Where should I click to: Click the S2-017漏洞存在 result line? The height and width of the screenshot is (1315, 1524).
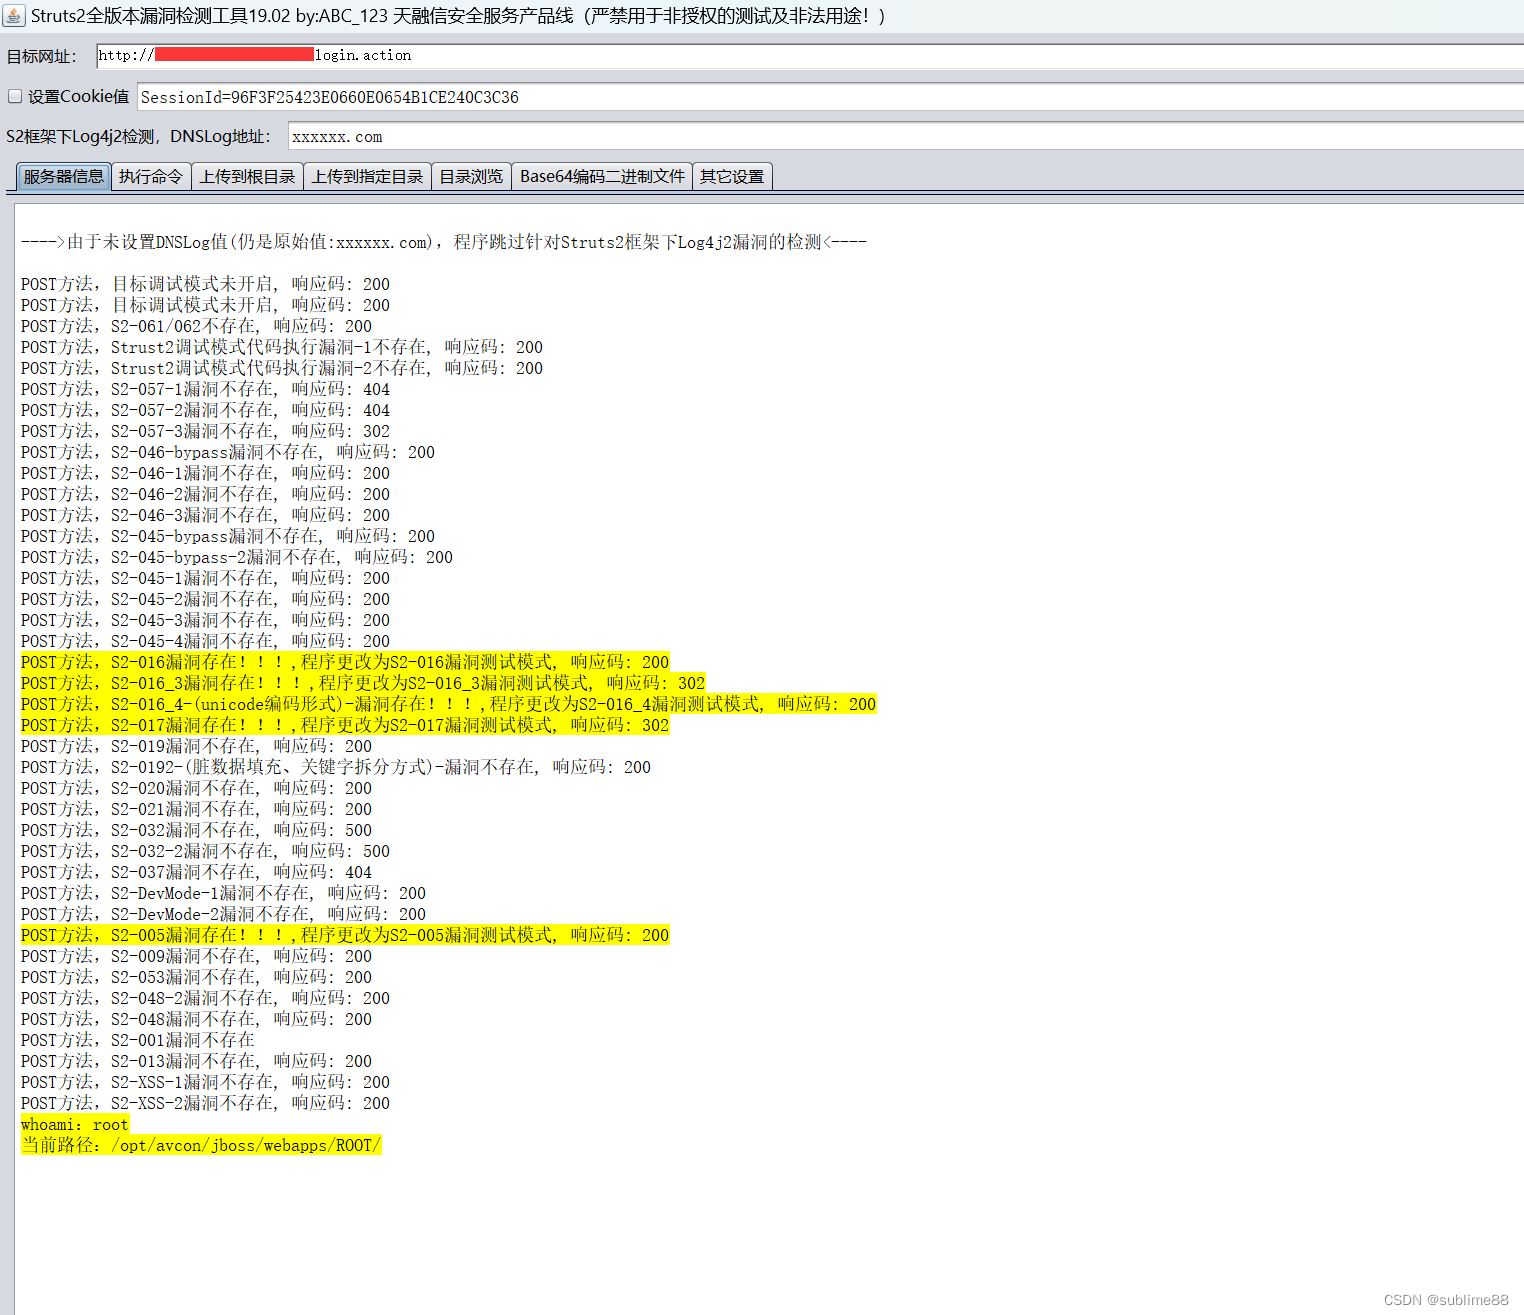click(x=345, y=725)
